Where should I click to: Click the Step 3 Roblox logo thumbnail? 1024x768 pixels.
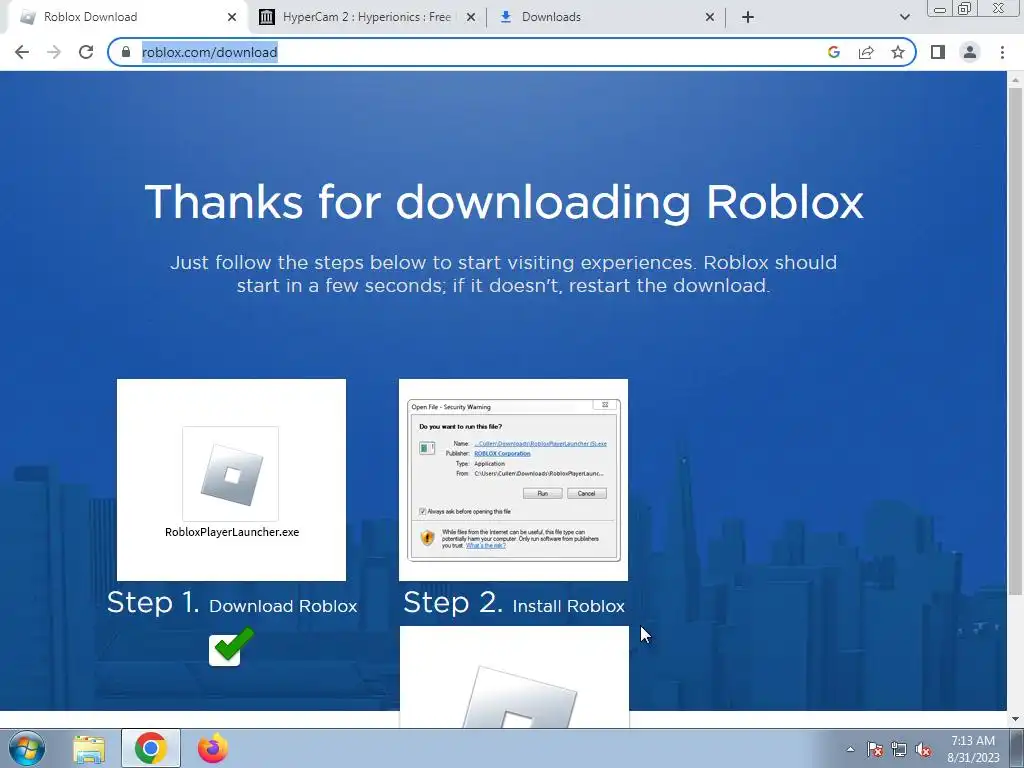(515, 677)
